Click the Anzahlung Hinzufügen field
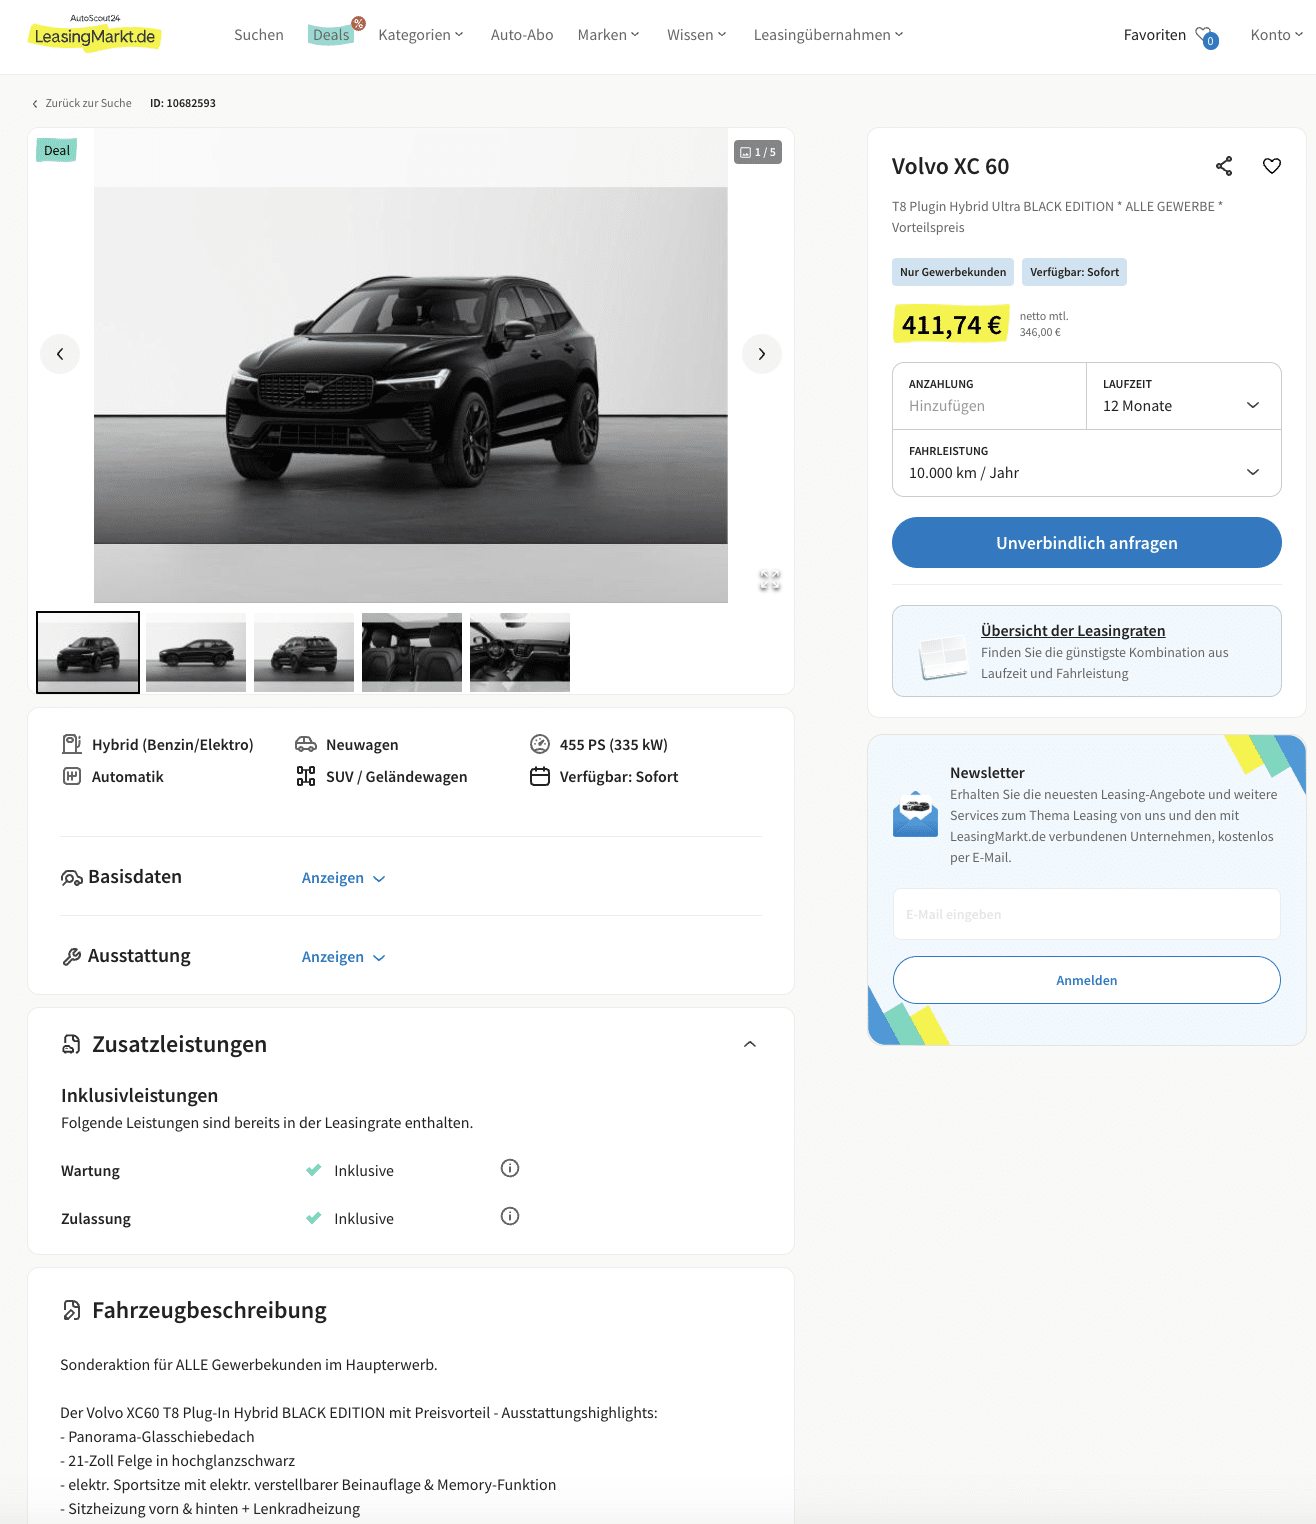The height and width of the screenshot is (1524, 1316). [990, 396]
